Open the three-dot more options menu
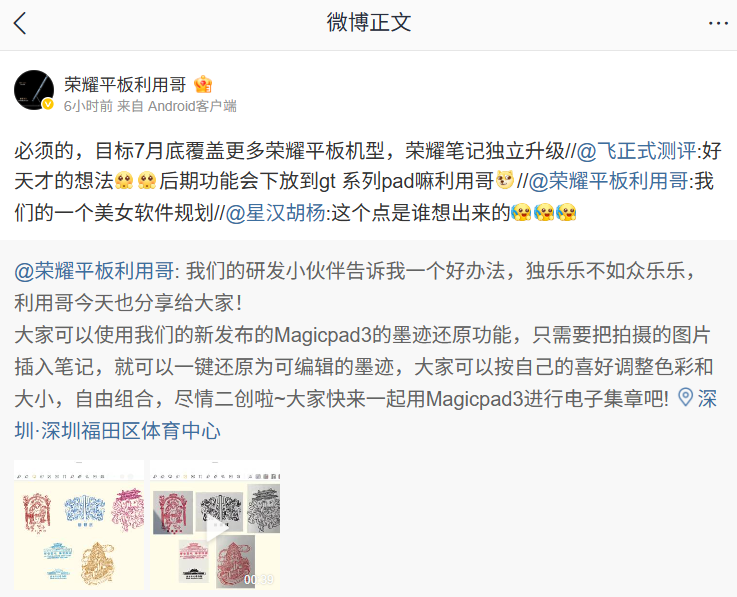This screenshot has width=737, height=597. coord(718,23)
